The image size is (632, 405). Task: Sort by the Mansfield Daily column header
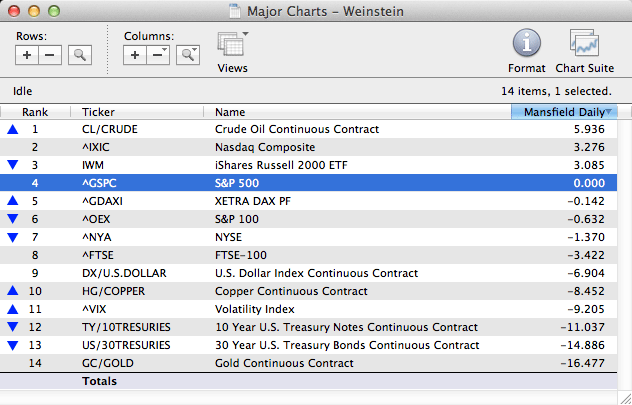click(563, 112)
